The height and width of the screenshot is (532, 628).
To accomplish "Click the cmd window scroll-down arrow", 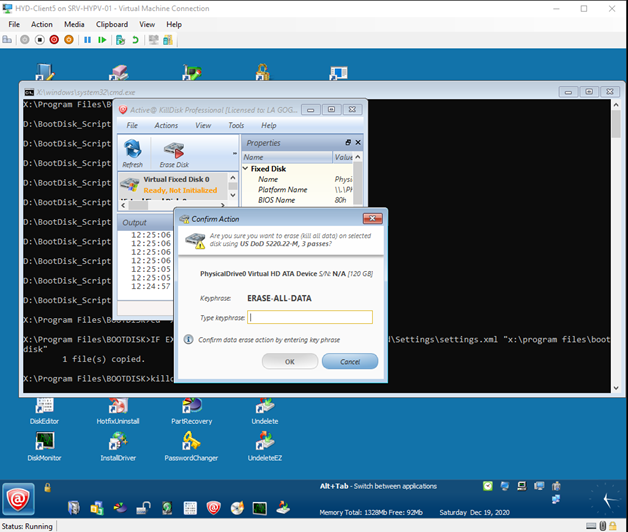I will 616,388.
